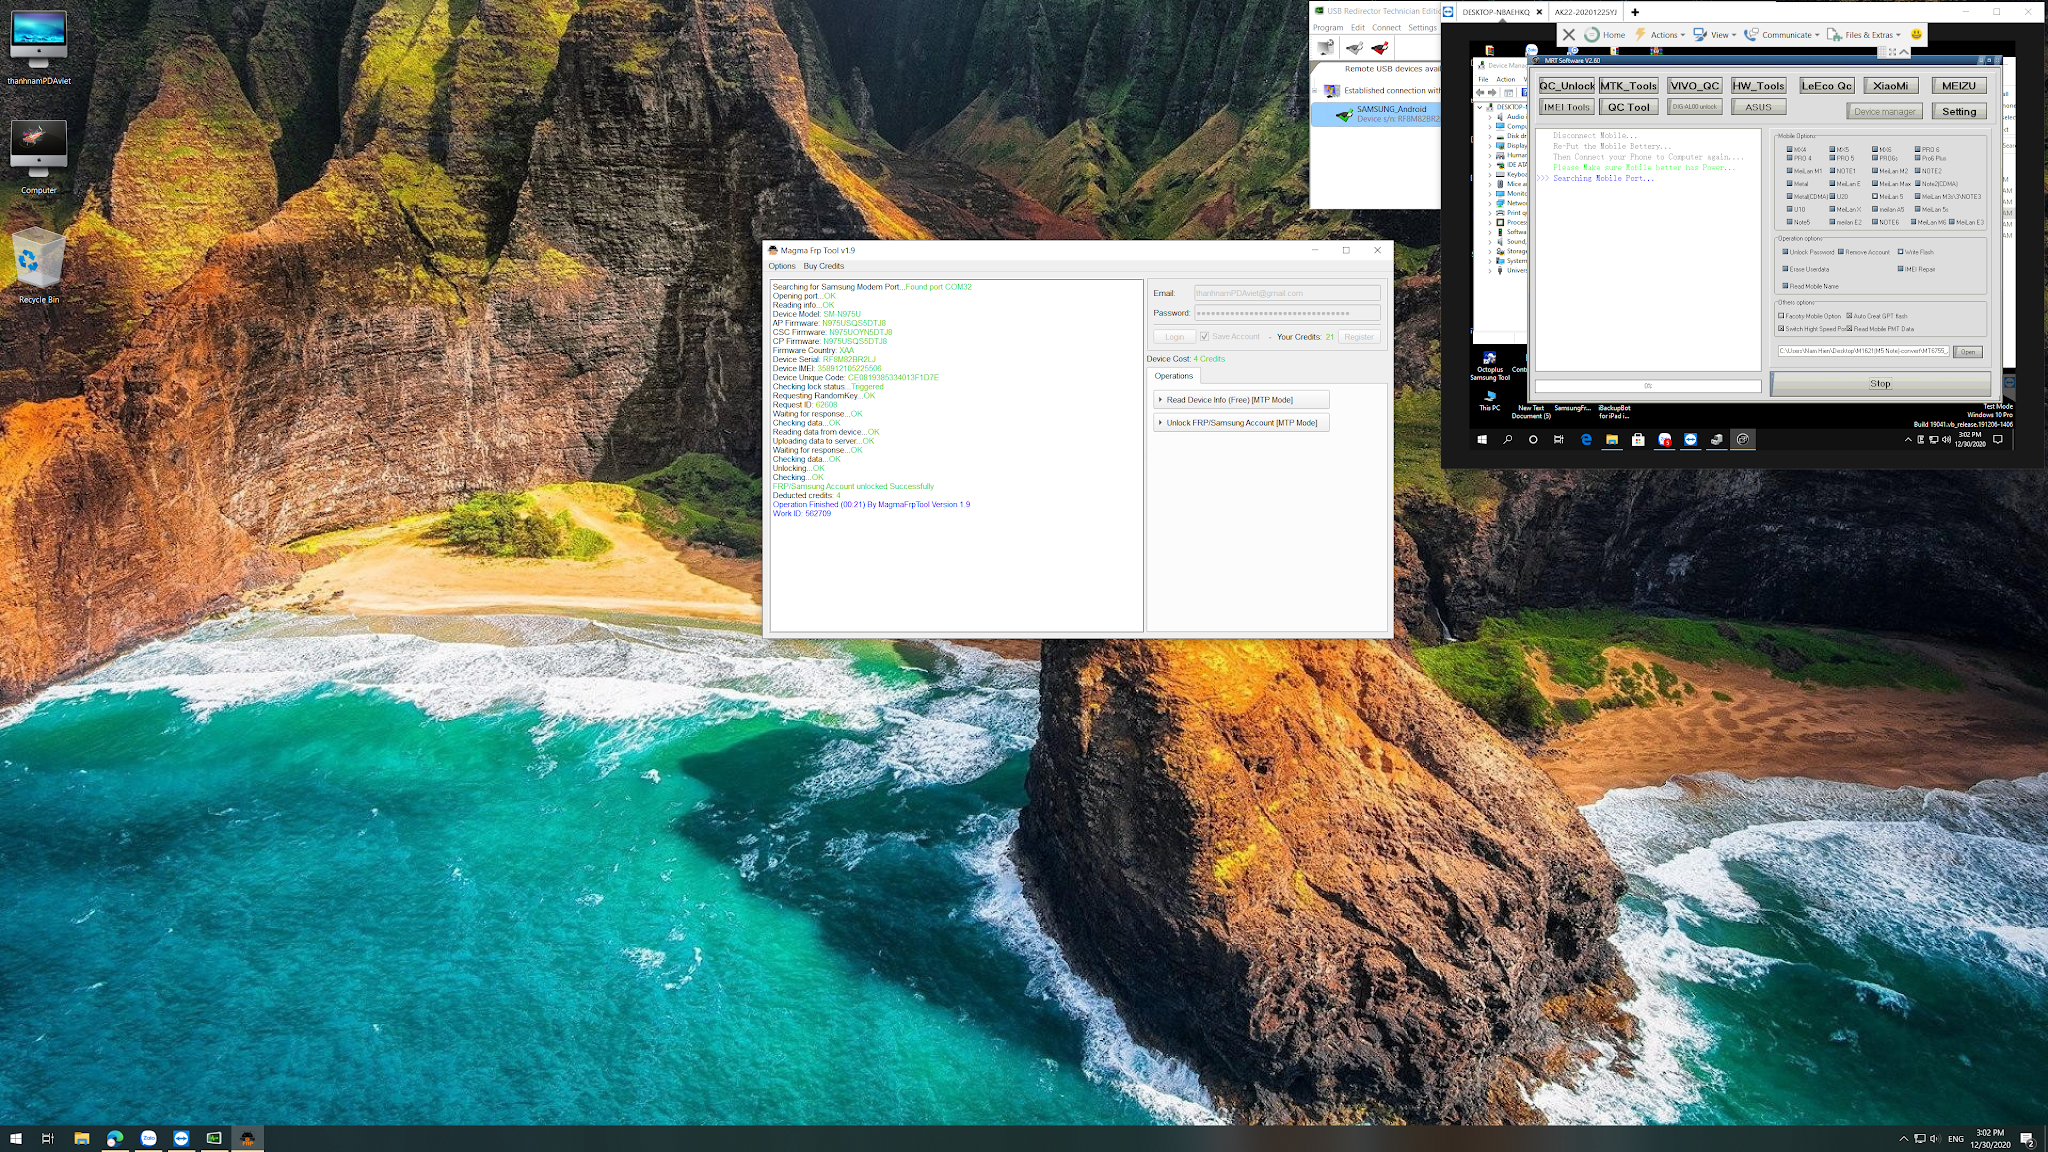Click the add-tab plus icon in TeamViewer
The image size is (2048, 1152).
tap(1635, 12)
